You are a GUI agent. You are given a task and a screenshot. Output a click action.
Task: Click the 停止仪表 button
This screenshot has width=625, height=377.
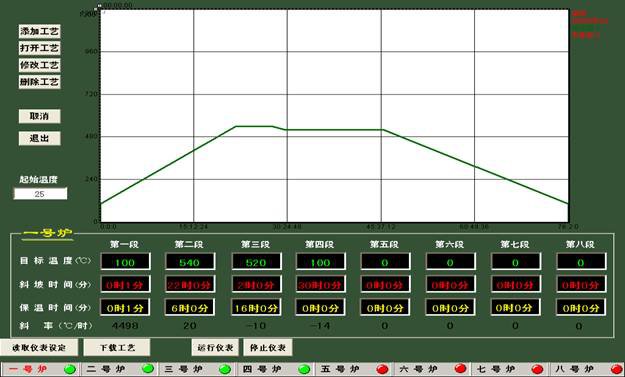click(268, 348)
